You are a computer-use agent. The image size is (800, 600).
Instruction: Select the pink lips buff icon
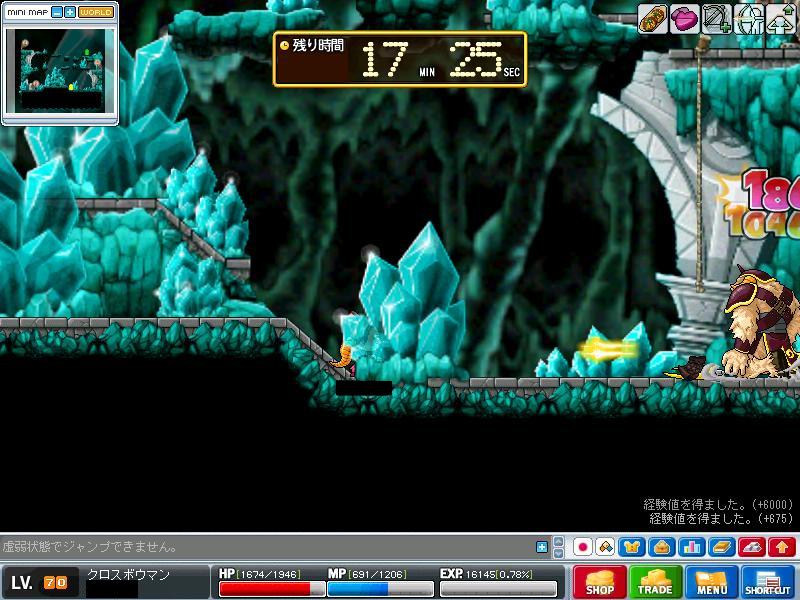(684, 20)
